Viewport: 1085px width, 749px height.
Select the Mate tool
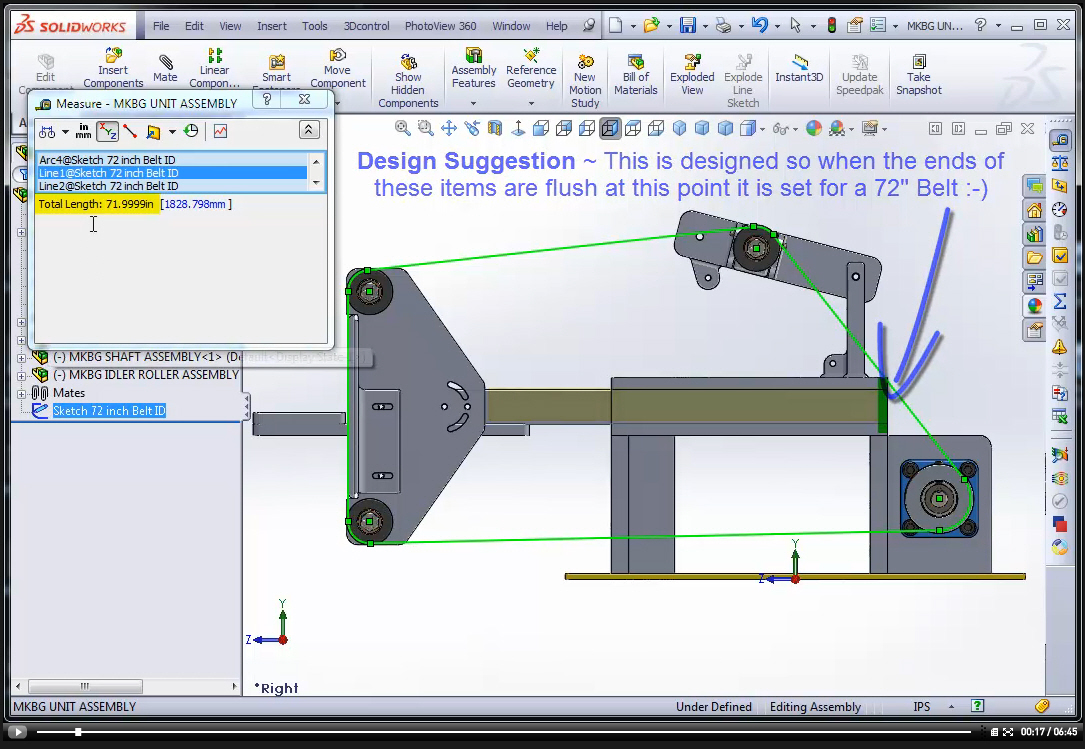[x=165, y=69]
